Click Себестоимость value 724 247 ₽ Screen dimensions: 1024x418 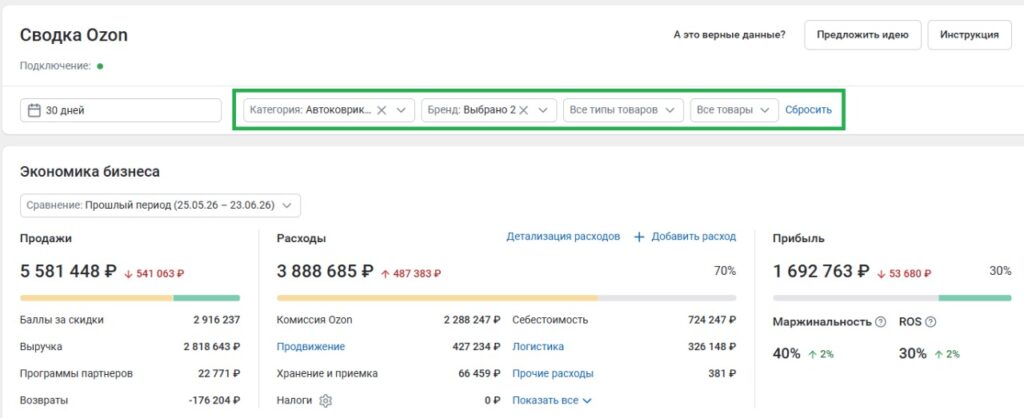[x=712, y=320]
